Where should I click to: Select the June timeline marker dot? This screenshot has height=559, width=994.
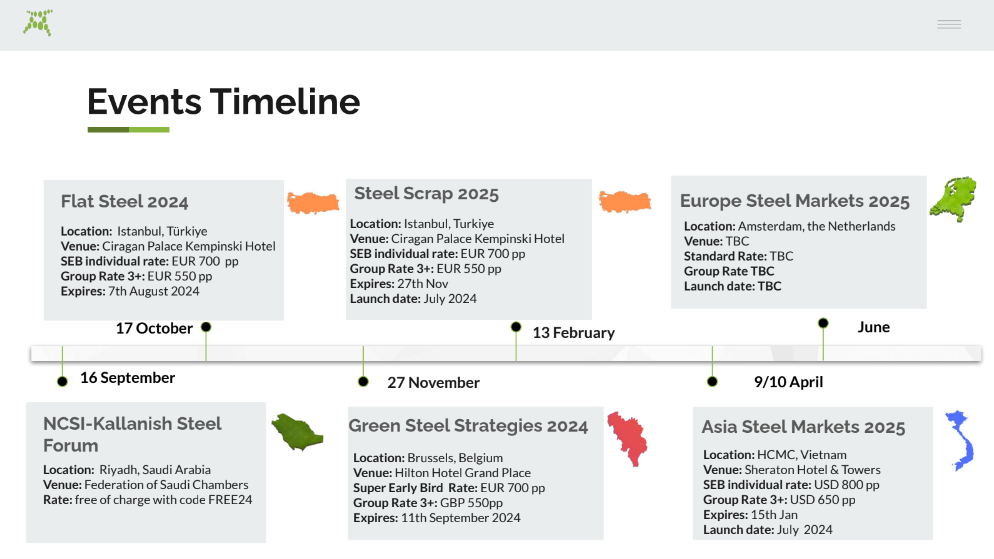[823, 323]
